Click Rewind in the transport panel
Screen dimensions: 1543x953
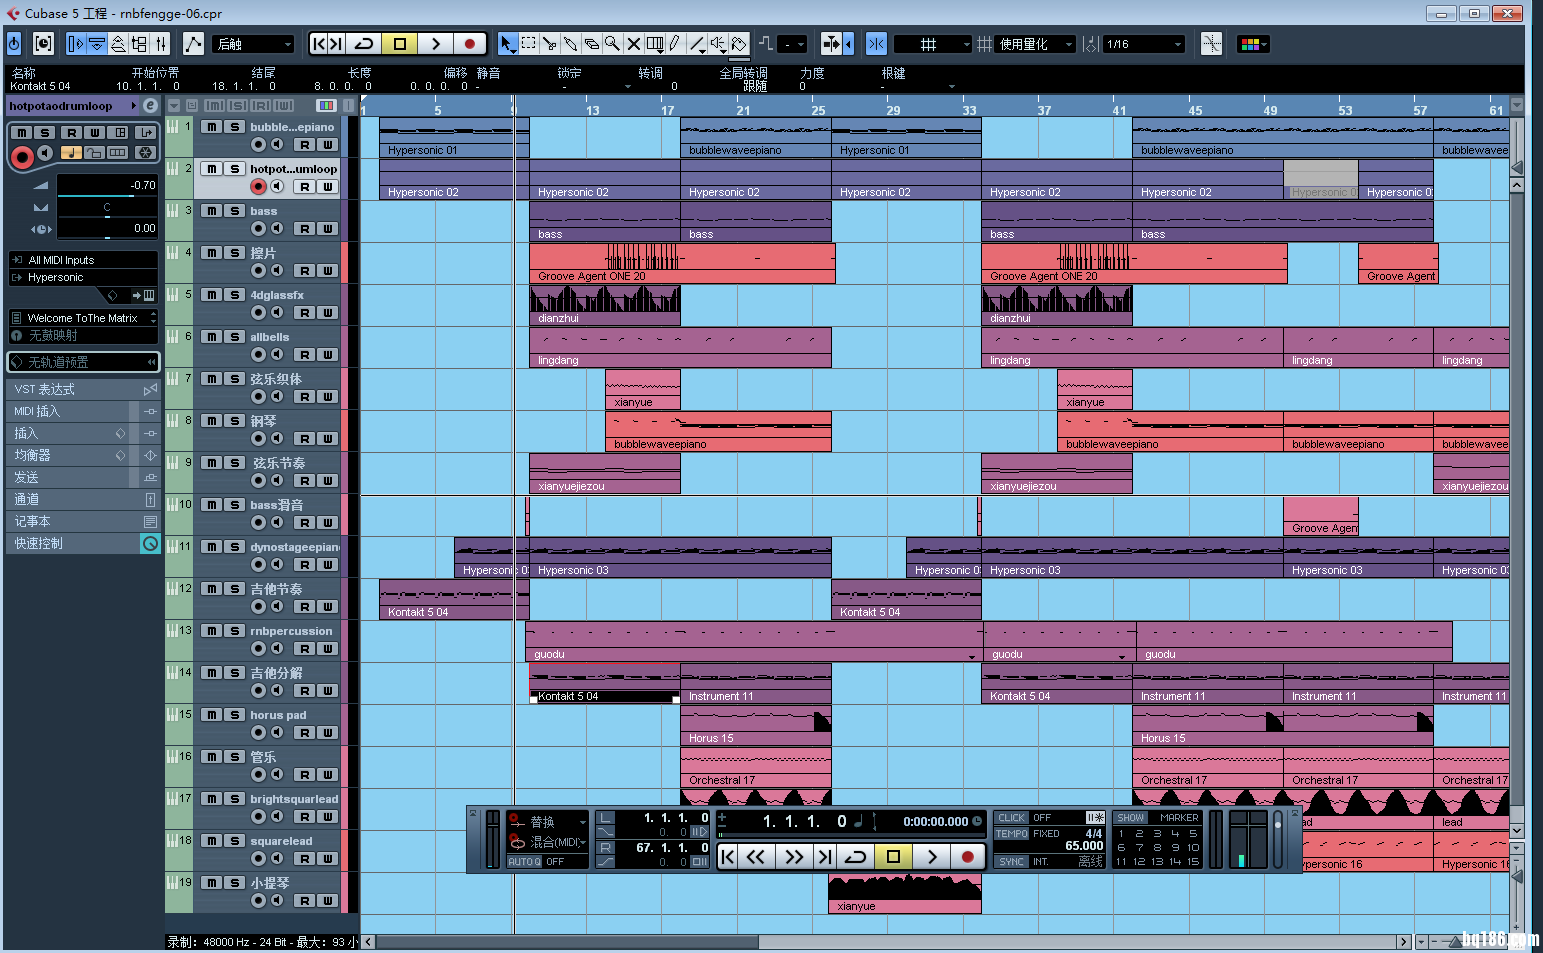756,857
